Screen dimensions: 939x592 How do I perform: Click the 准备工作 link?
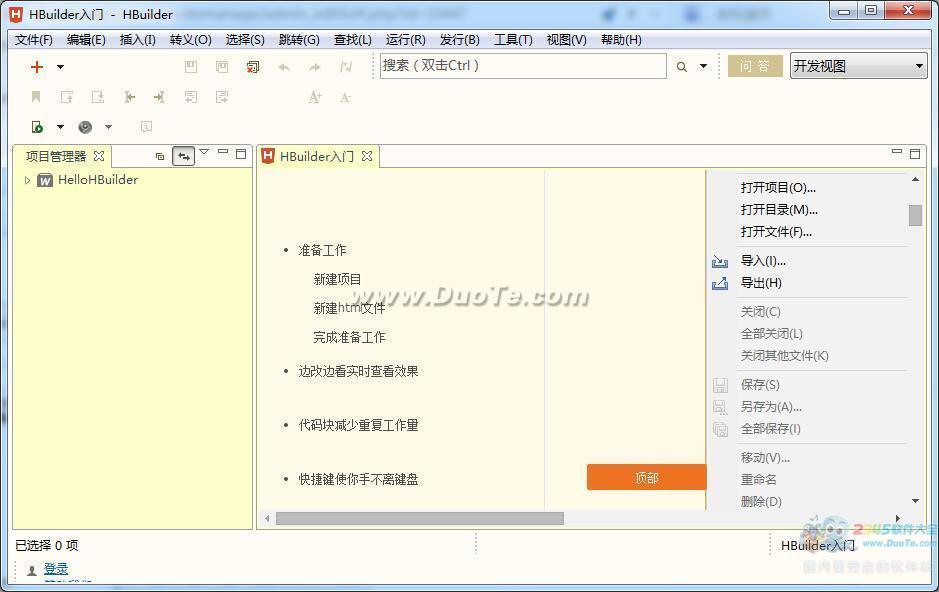click(x=322, y=250)
